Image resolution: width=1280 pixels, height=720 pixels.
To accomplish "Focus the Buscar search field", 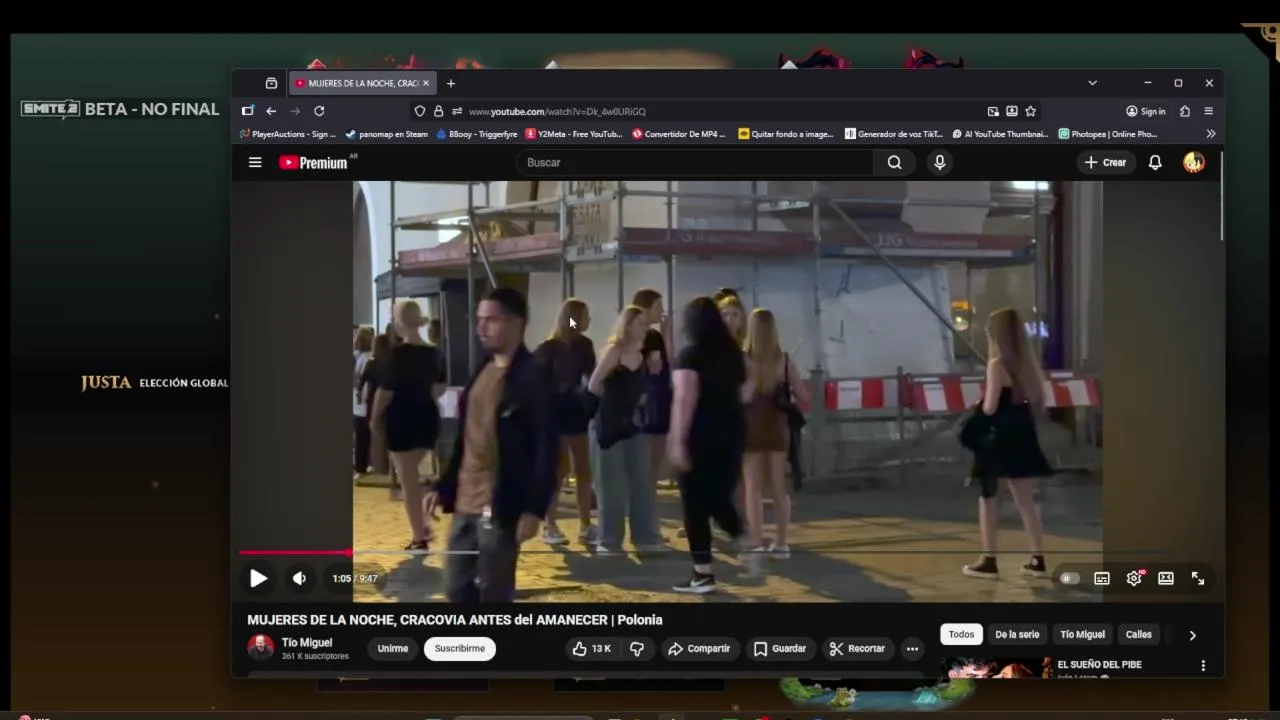I will [695, 162].
